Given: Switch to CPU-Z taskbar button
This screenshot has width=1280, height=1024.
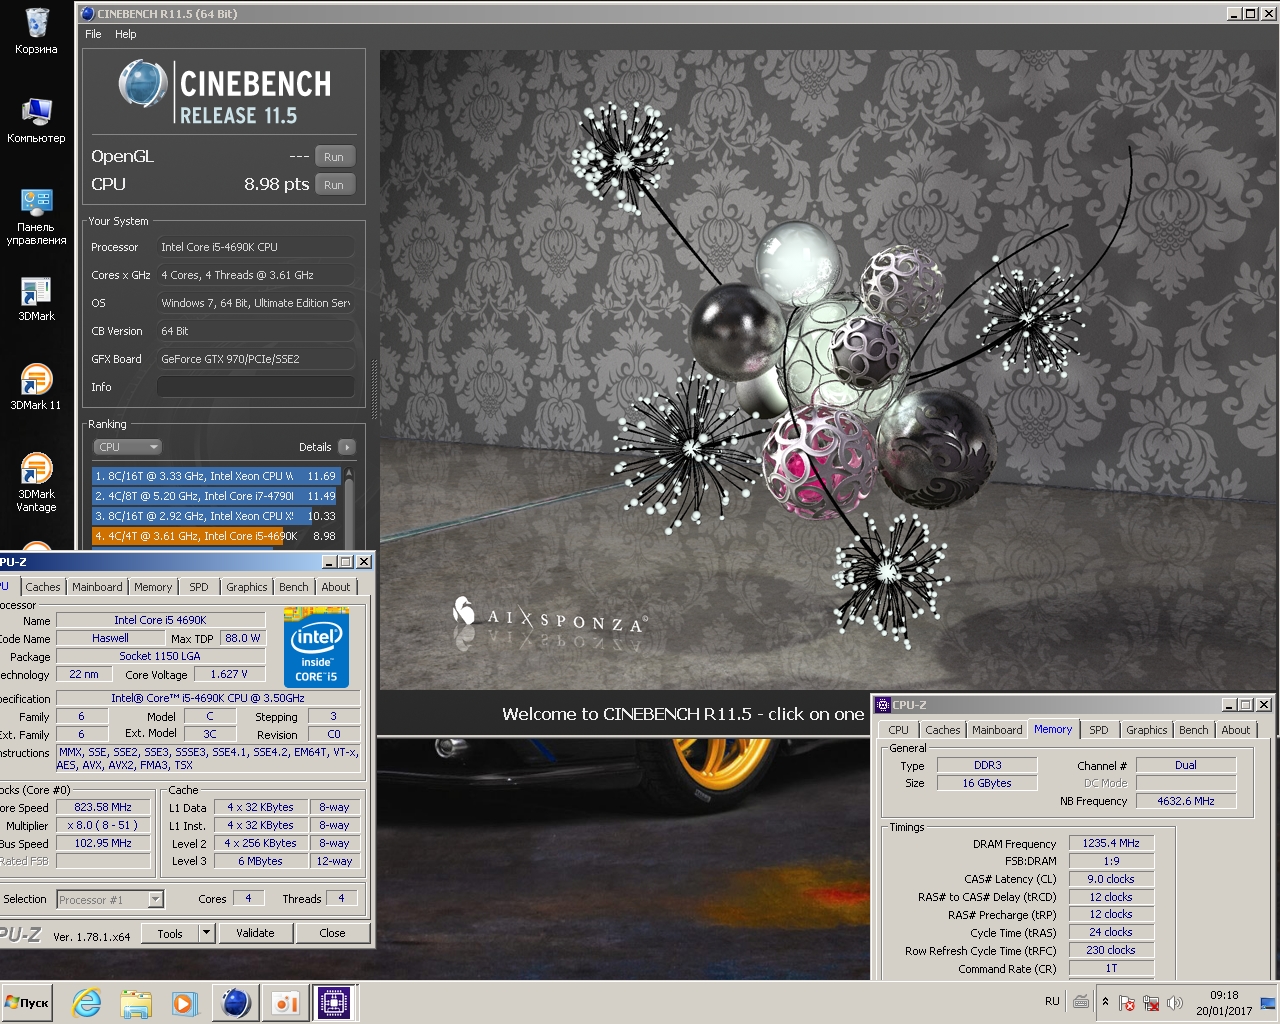Looking at the screenshot, I should tap(334, 1003).
